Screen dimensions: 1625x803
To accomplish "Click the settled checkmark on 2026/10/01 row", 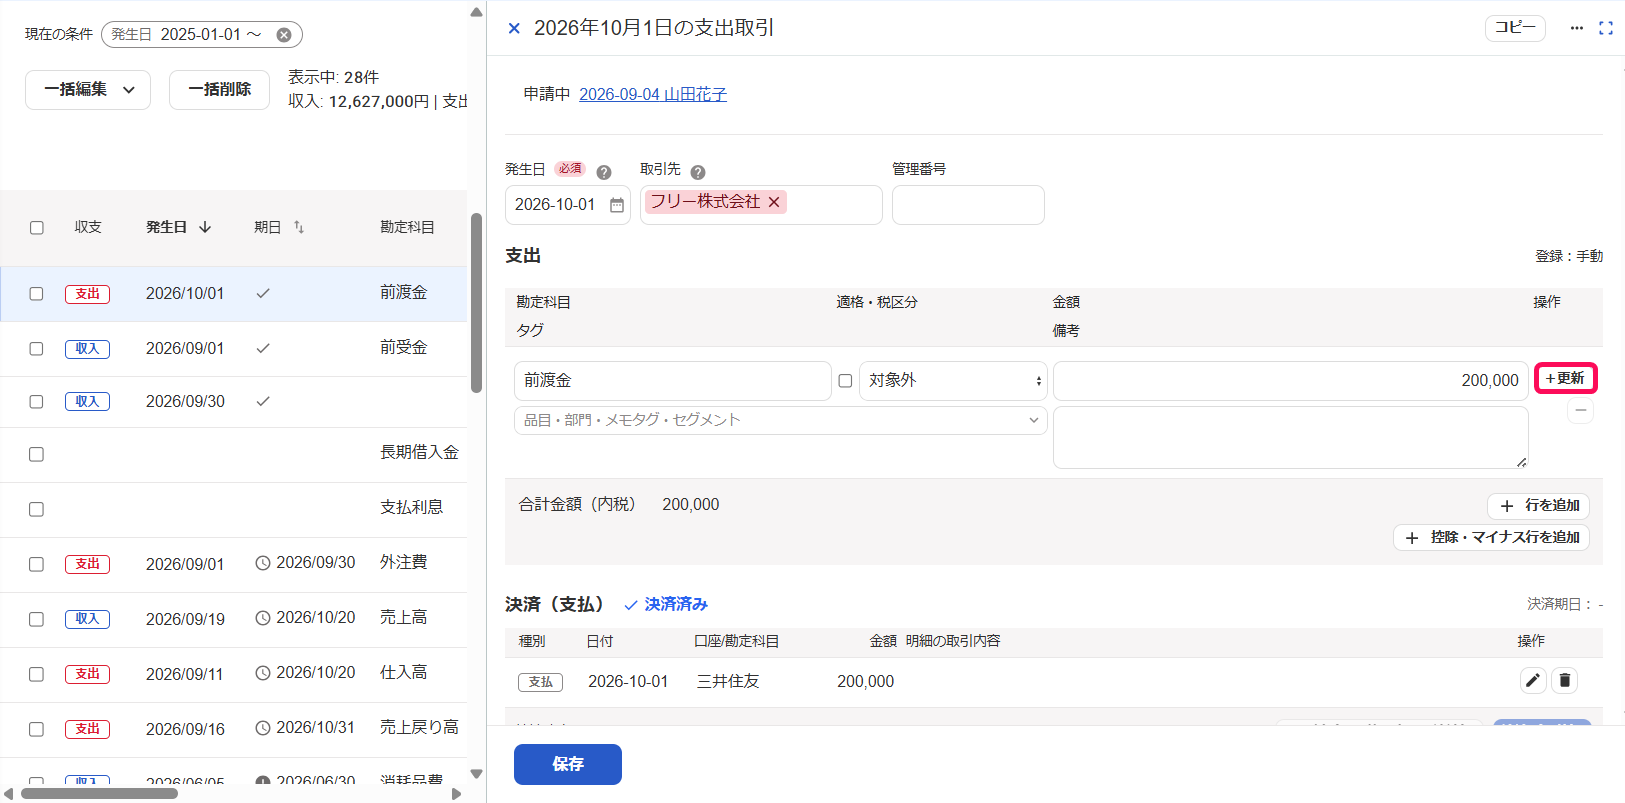I will [x=263, y=293].
